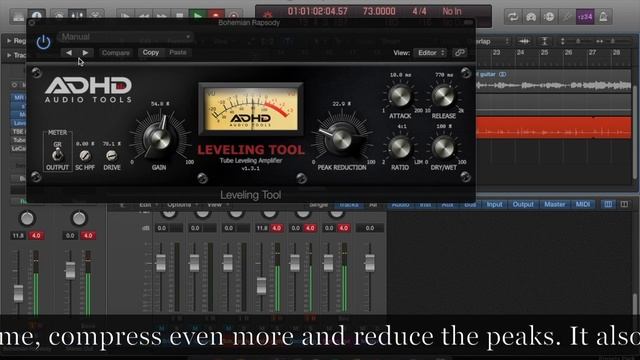This screenshot has width=640, height=360.
Task: Click the 01:01:02:04.57 position display
Action: click(x=318, y=11)
